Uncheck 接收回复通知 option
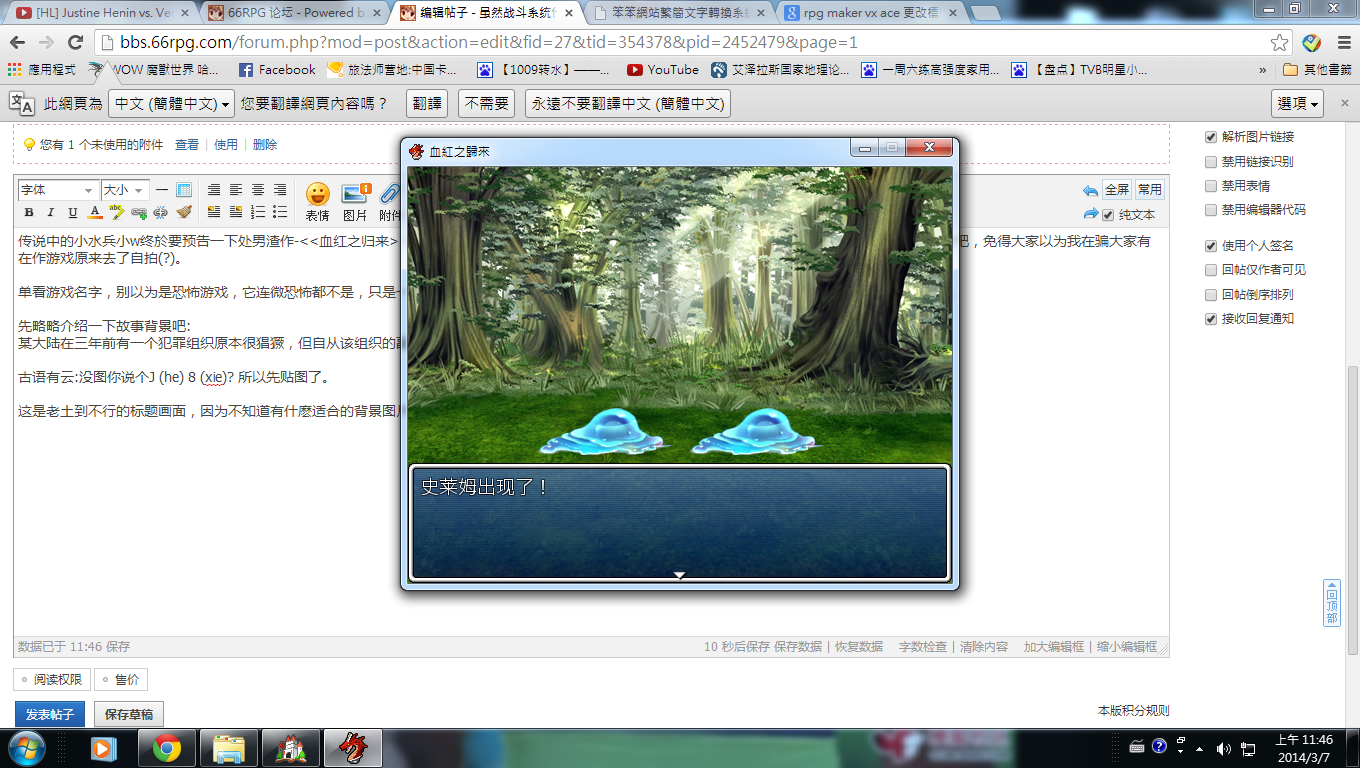The width and height of the screenshot is (1360, 768). coord(1211,319)
